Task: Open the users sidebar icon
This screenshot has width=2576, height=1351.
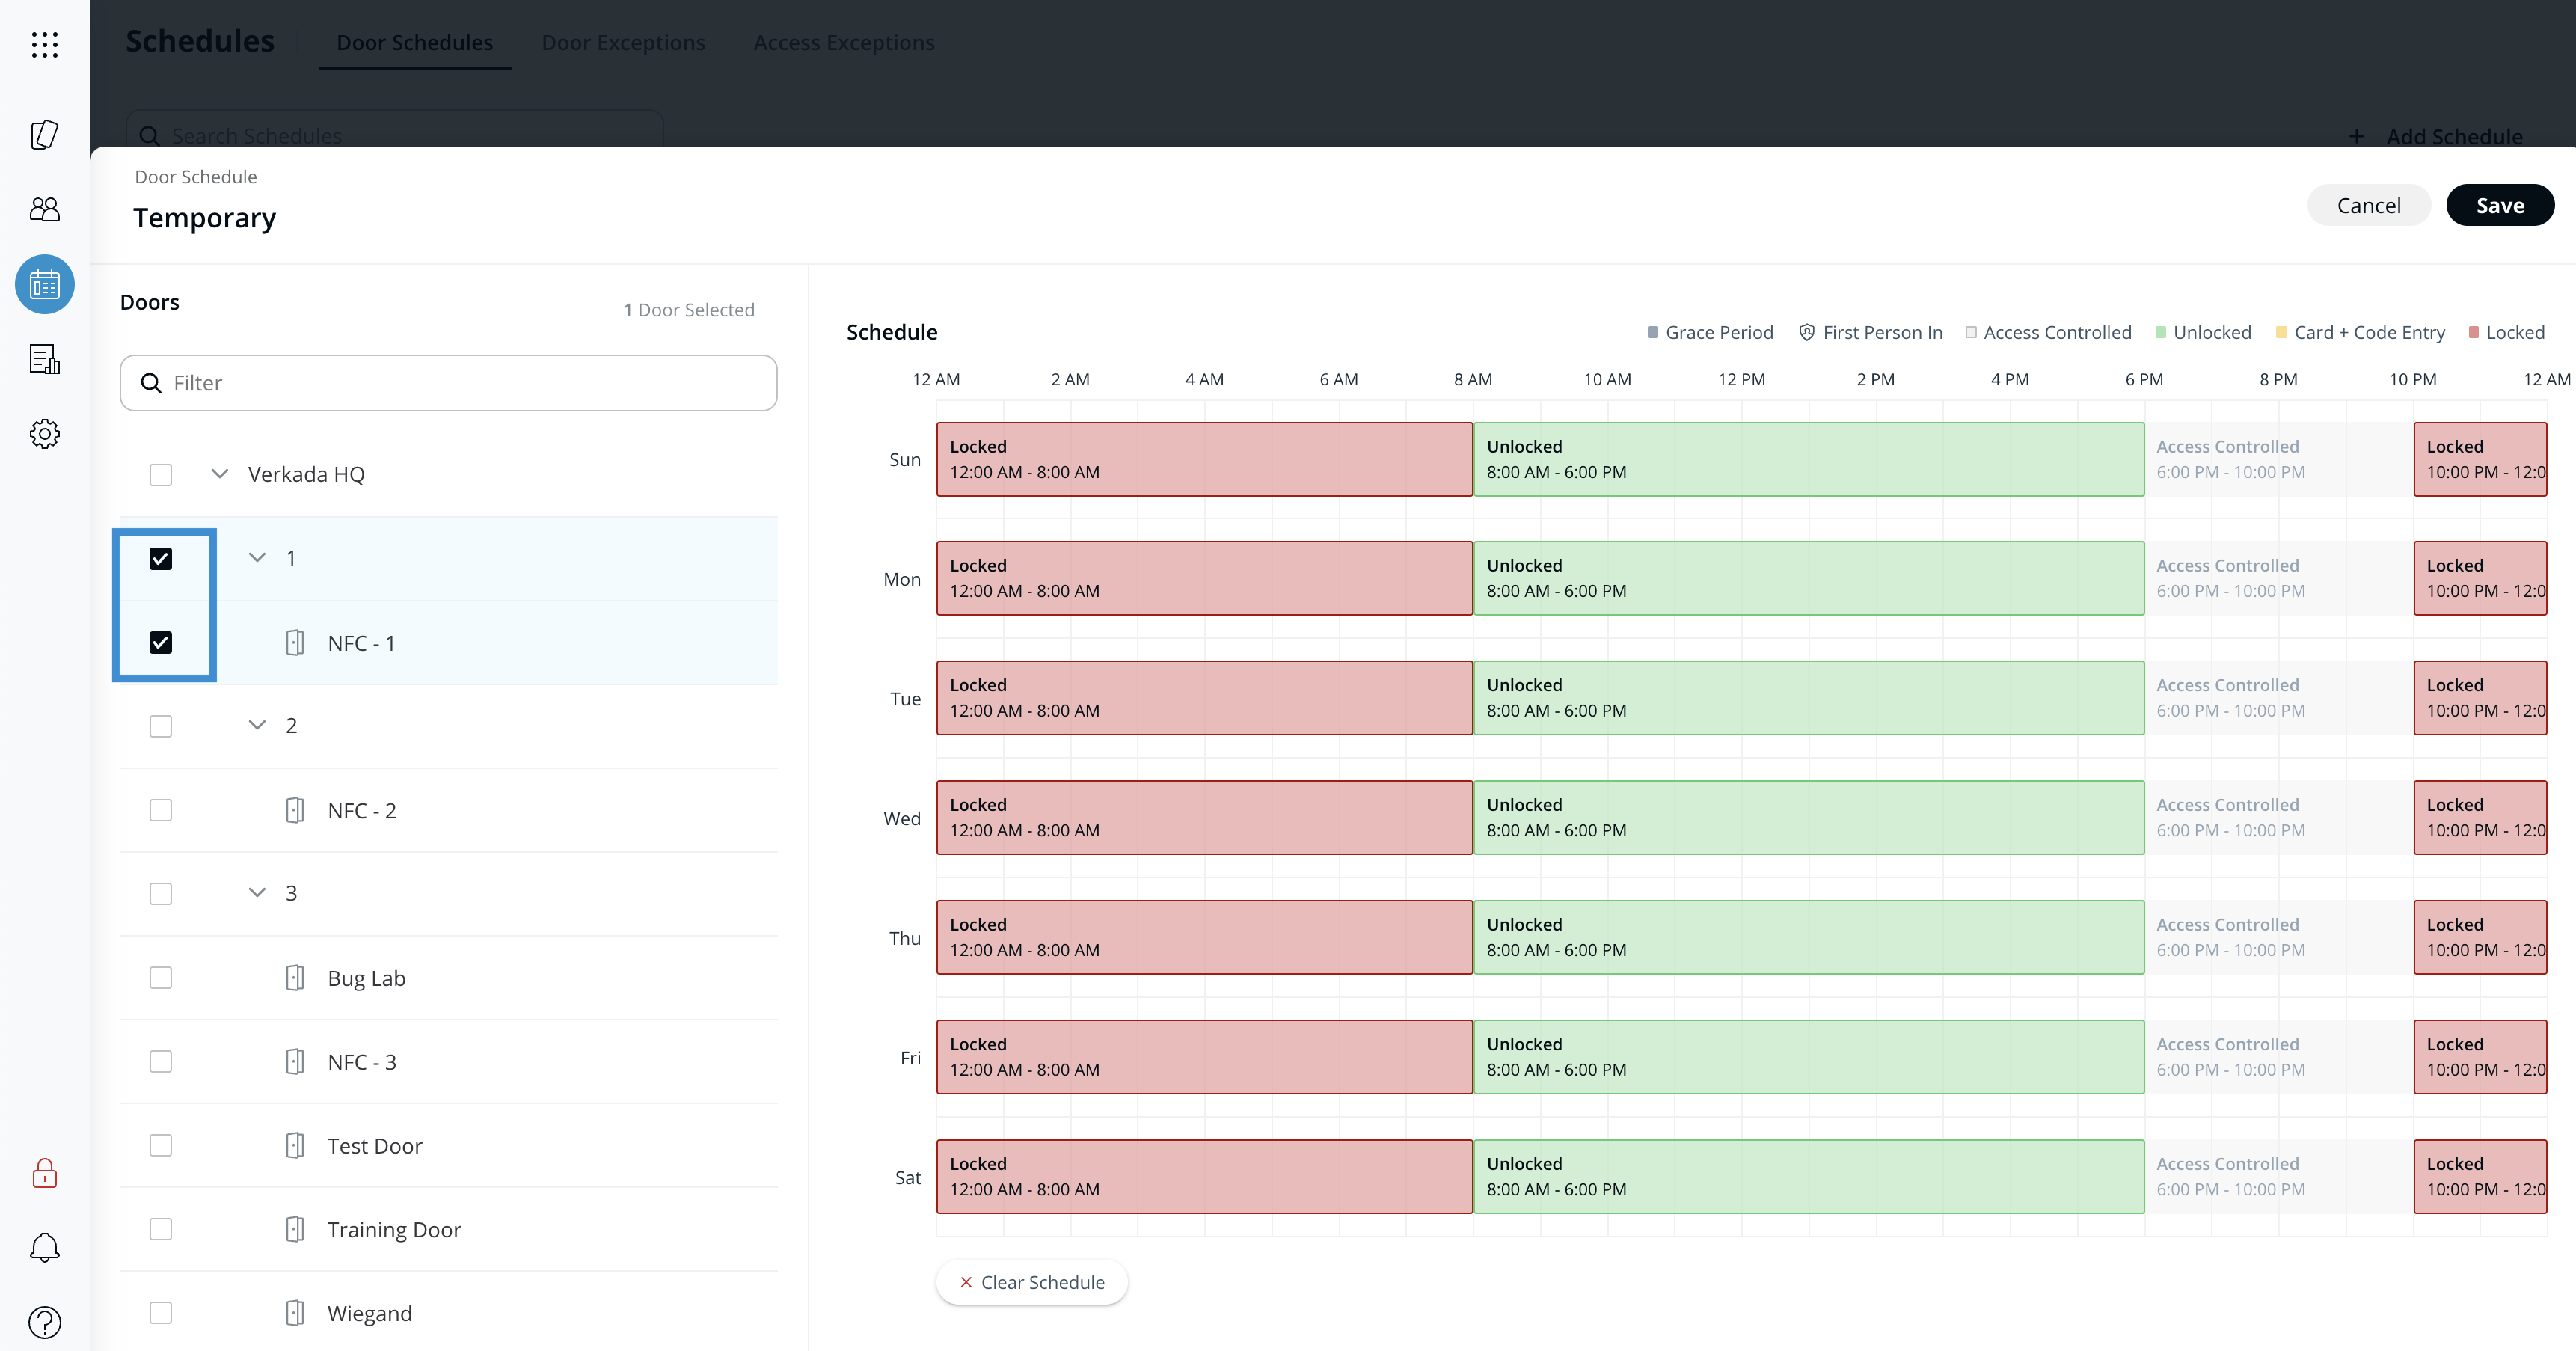Action: click(44, 209)
